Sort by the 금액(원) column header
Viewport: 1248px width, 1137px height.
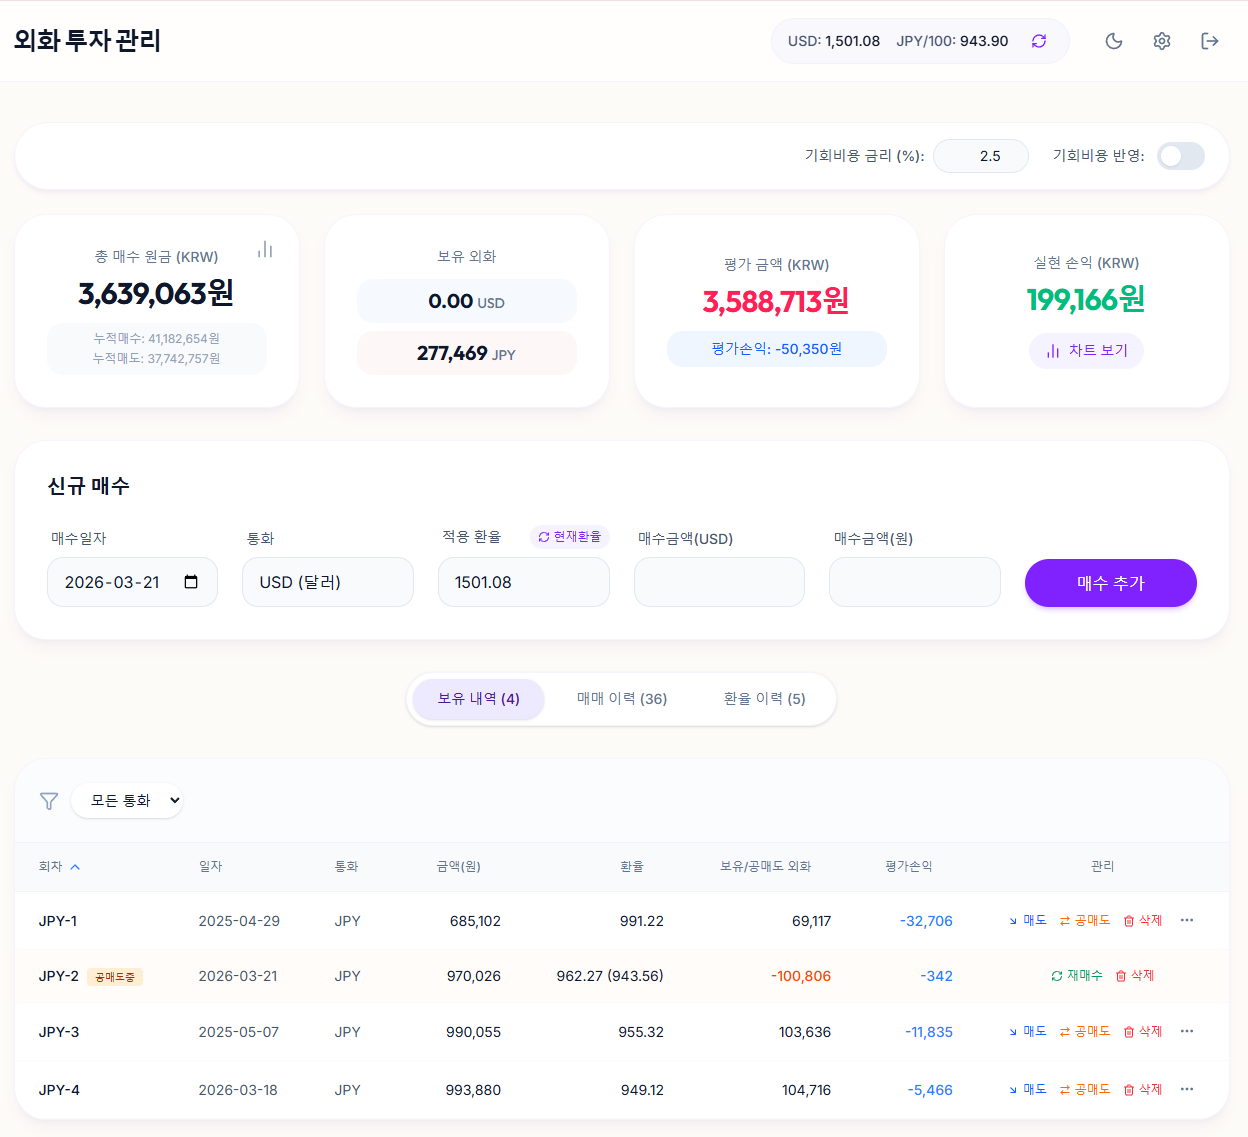(459, 866)
